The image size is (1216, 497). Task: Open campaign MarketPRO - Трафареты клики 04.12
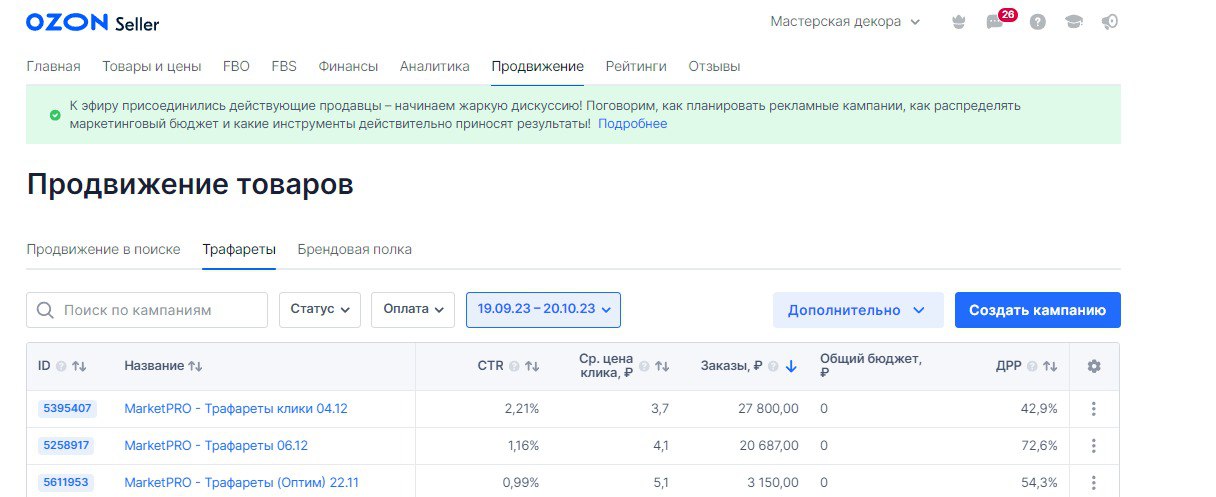(236, 409)
